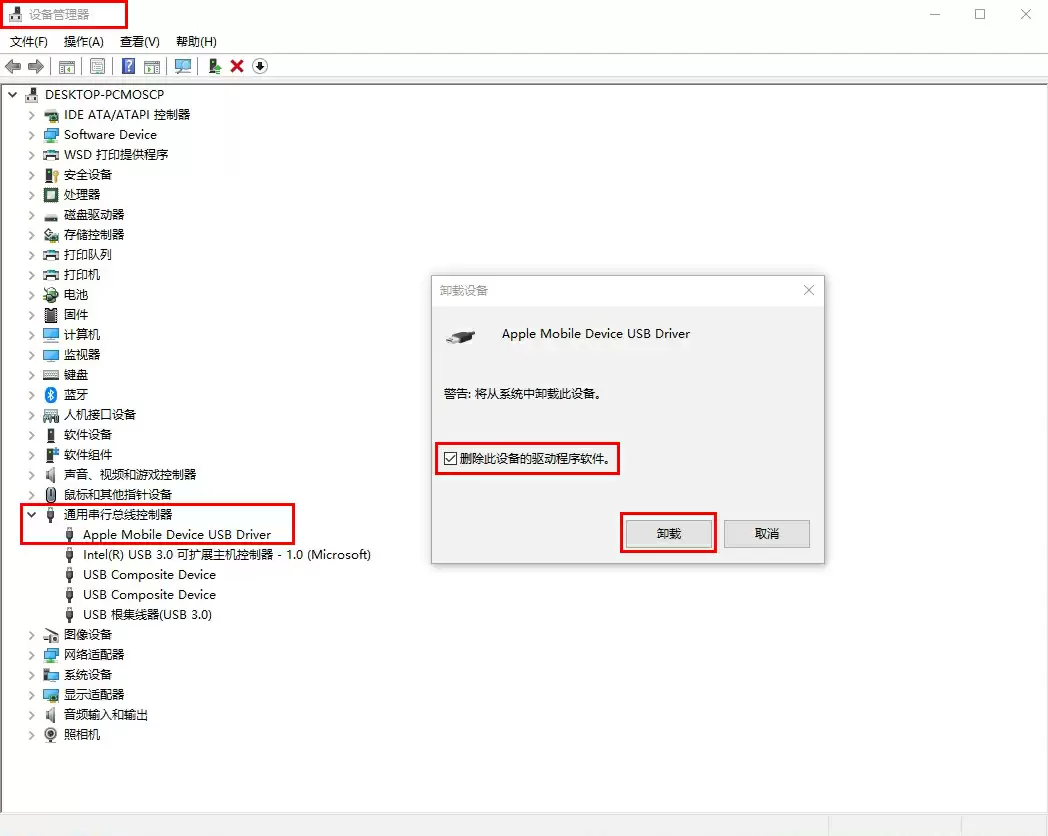Select the Bluetooth (蓝牙) device category icon
Viewport: 1048px width, 836px height.
[x=51, y=394]
